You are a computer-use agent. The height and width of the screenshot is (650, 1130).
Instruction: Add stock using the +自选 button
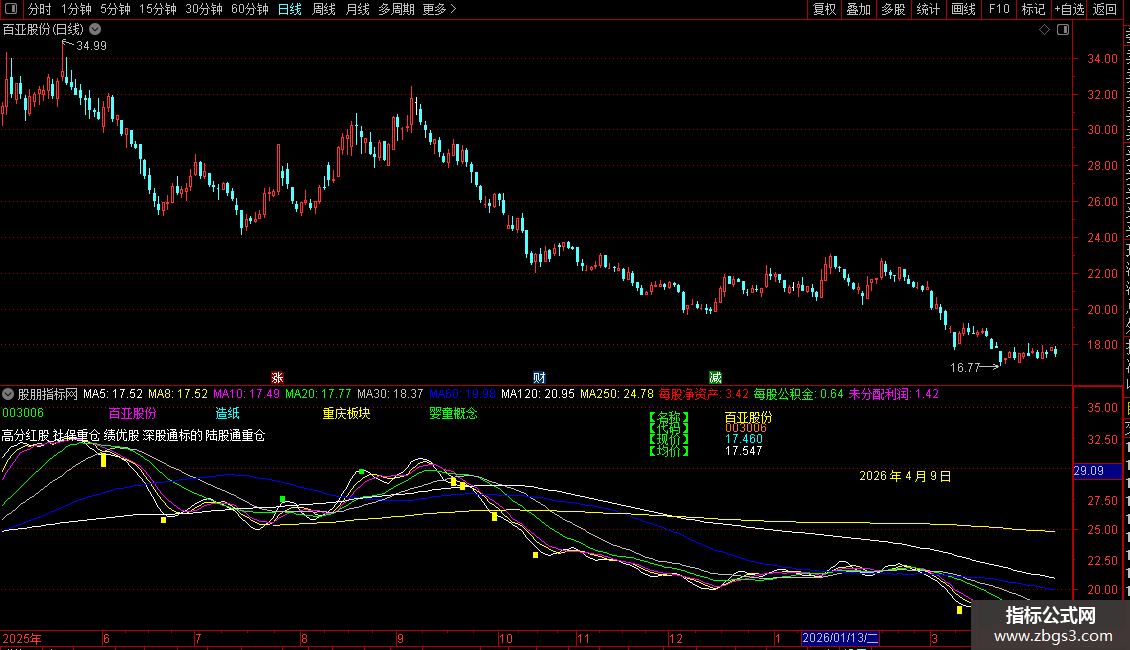[1069, 9]
